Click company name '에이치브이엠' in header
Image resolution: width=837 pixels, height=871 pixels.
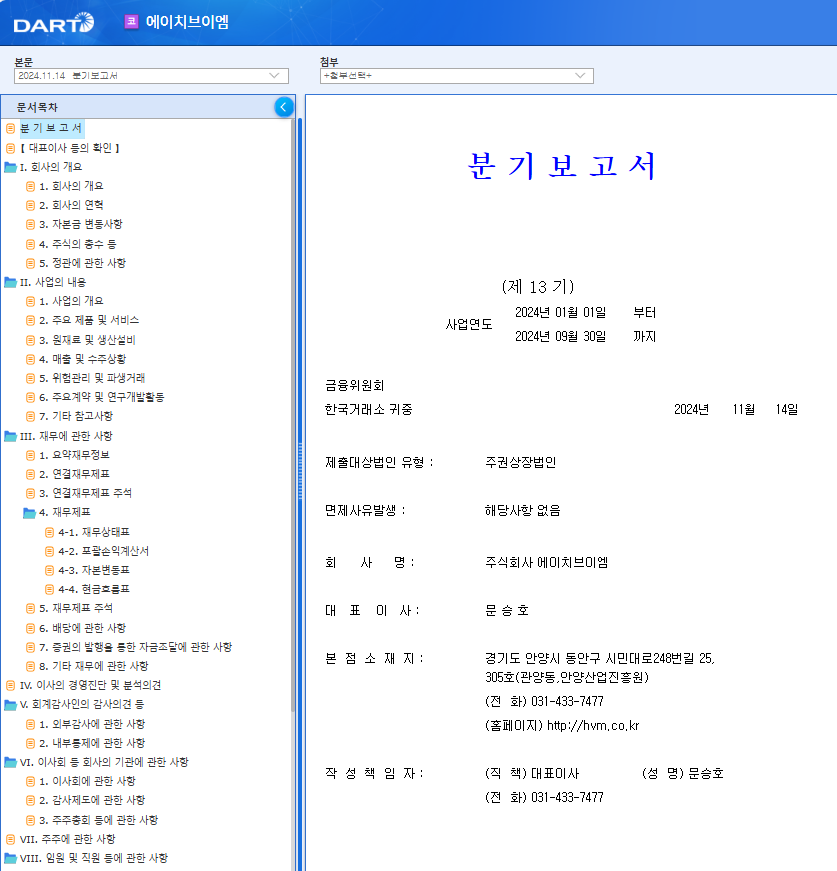click(x=187, y=22)
